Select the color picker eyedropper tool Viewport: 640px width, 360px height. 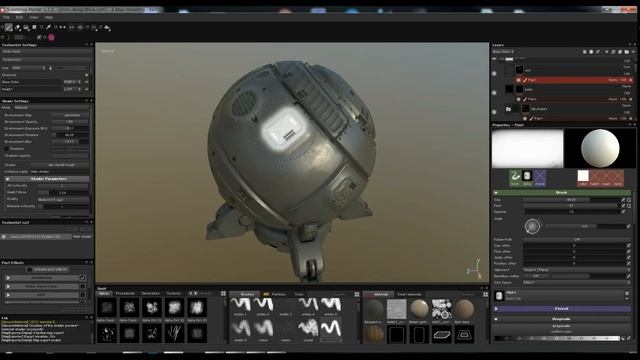(48, 27)
